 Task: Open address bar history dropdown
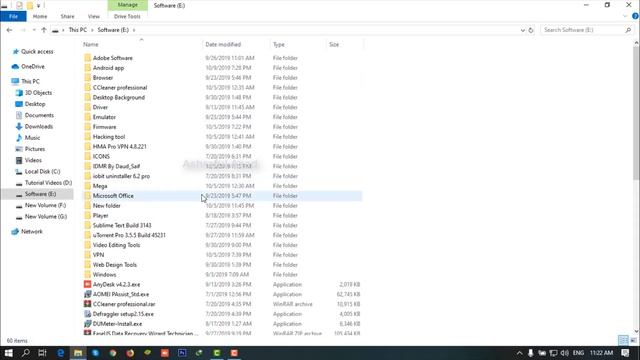click(x=522, y=30)
